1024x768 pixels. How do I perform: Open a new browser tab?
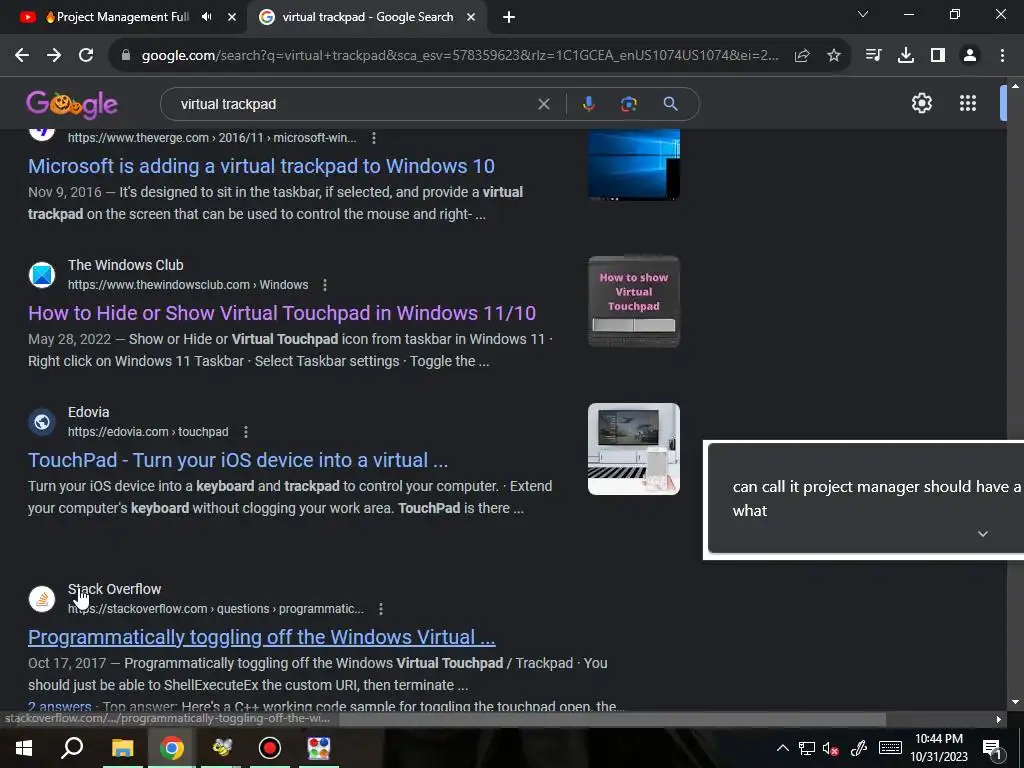(509, 17)
